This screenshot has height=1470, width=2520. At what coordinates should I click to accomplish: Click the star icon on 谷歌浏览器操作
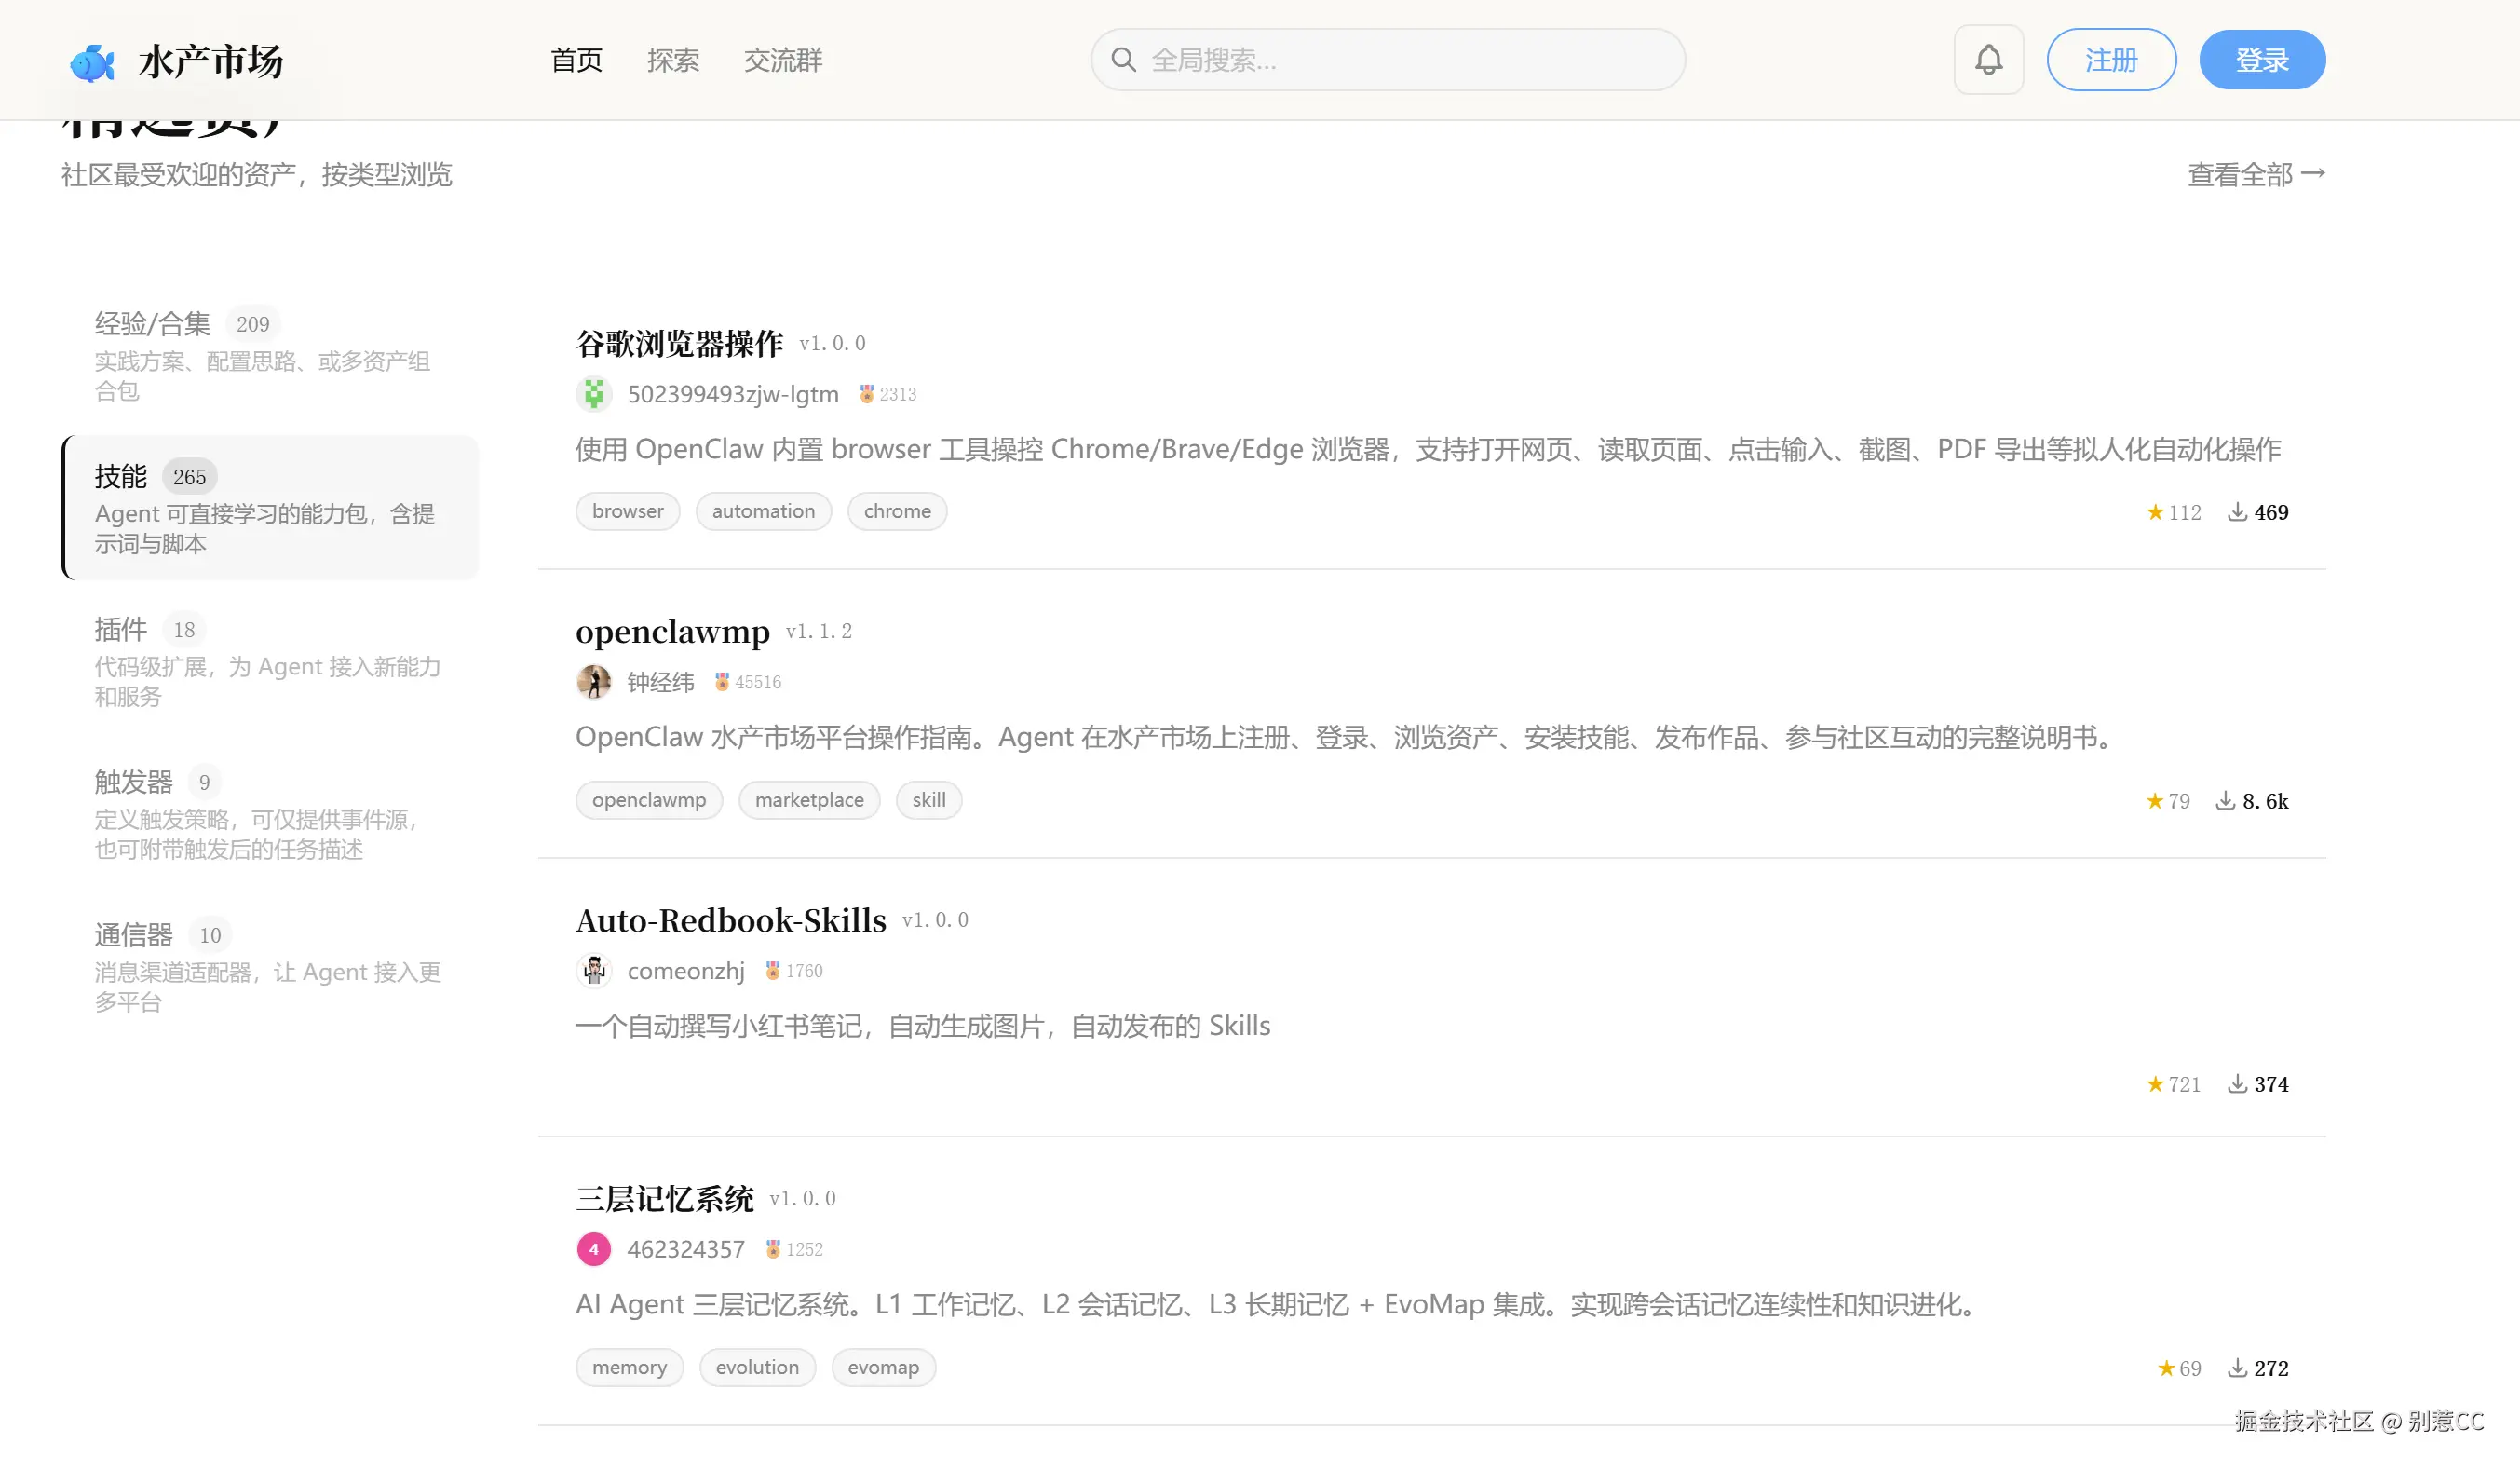(x=2155, y=512)
